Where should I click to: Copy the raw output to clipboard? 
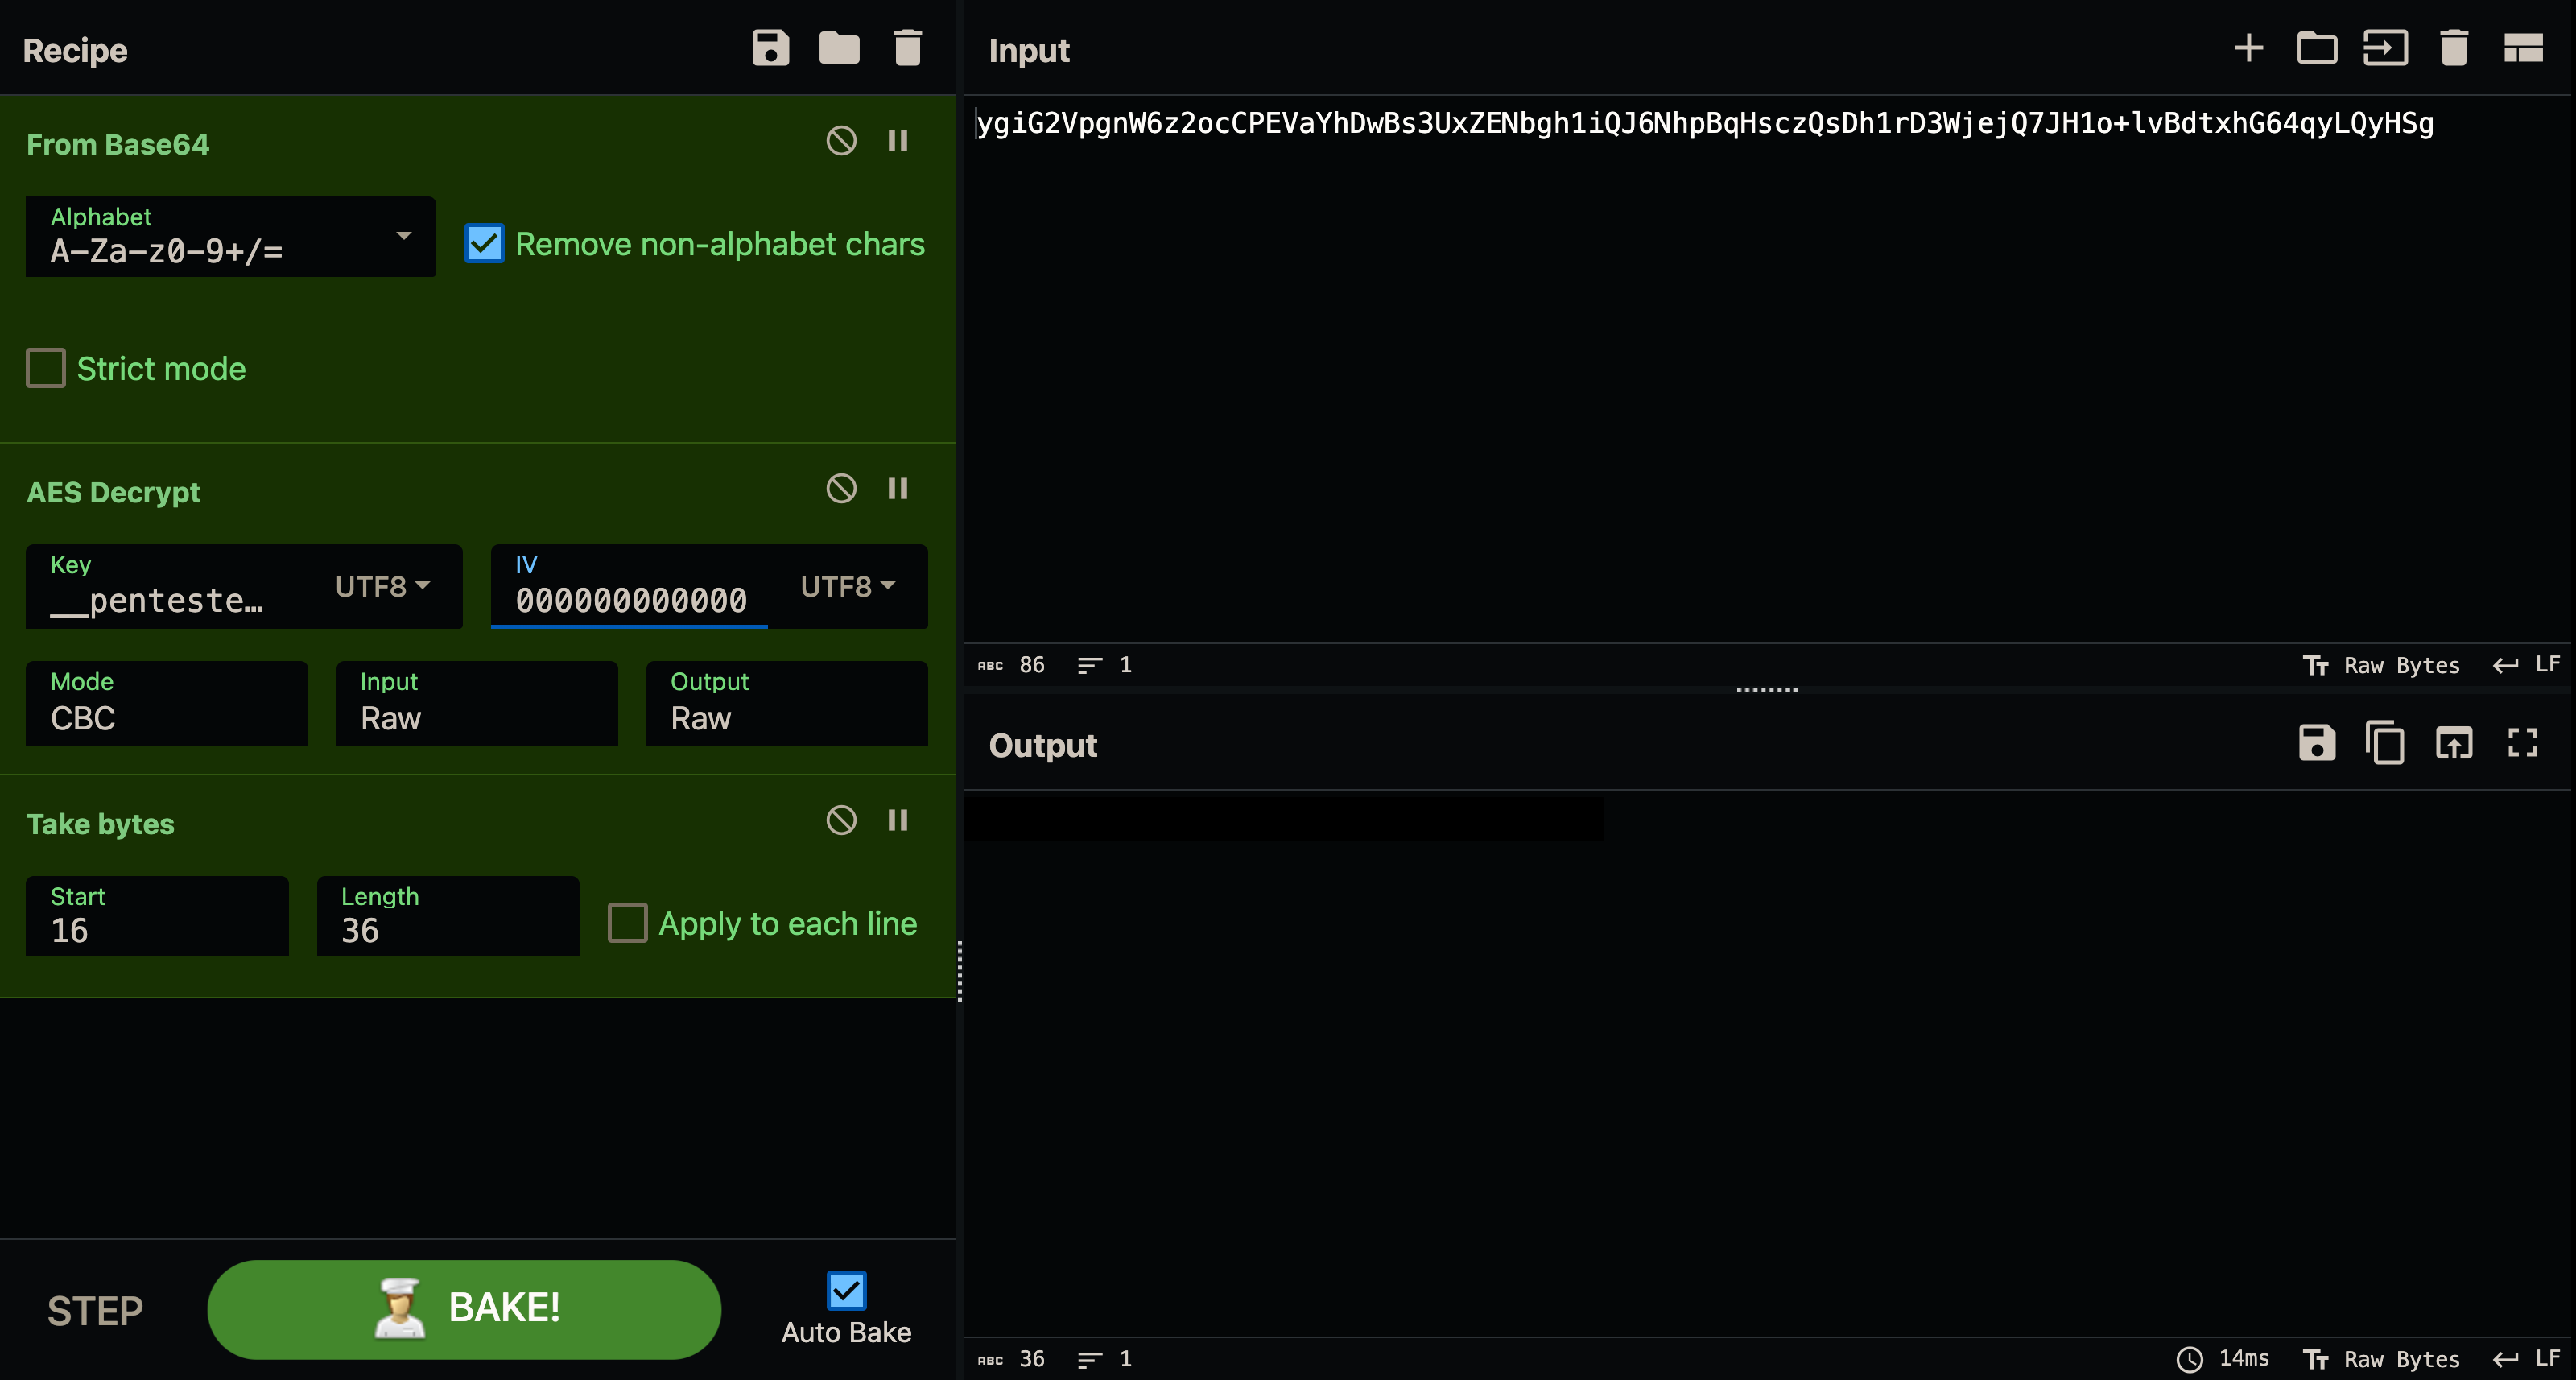pos(2385,743)
